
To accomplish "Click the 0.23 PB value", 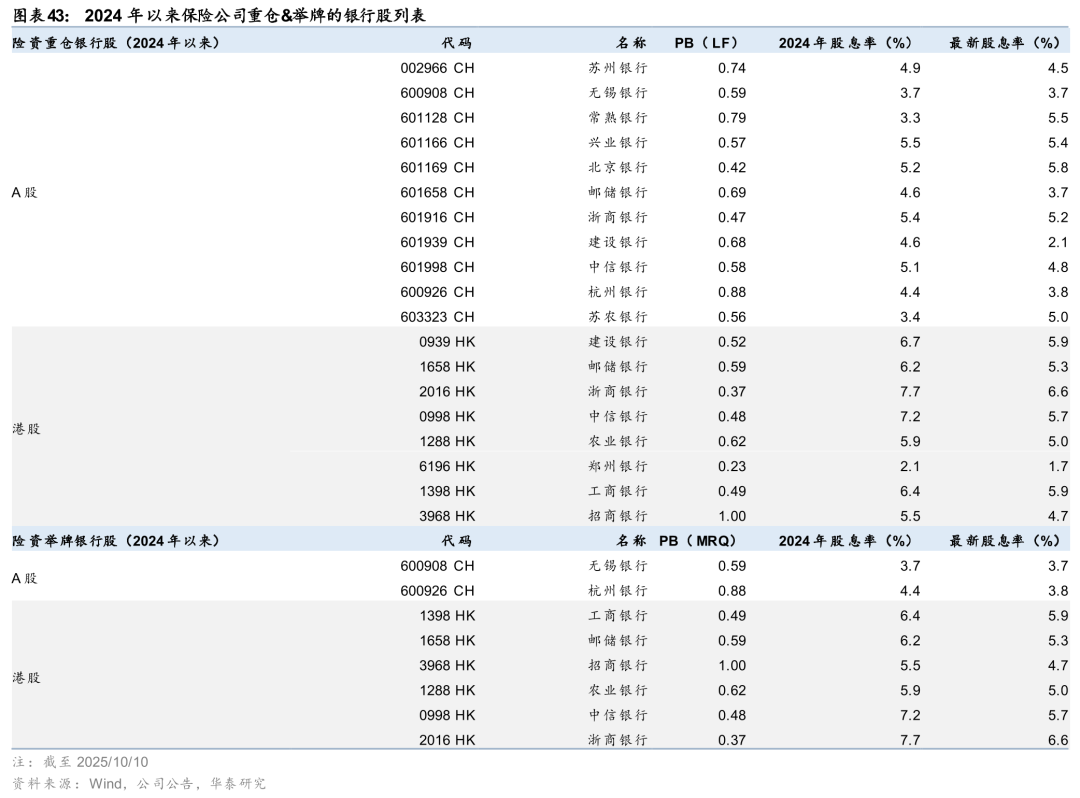I will [x=731, y=466].
